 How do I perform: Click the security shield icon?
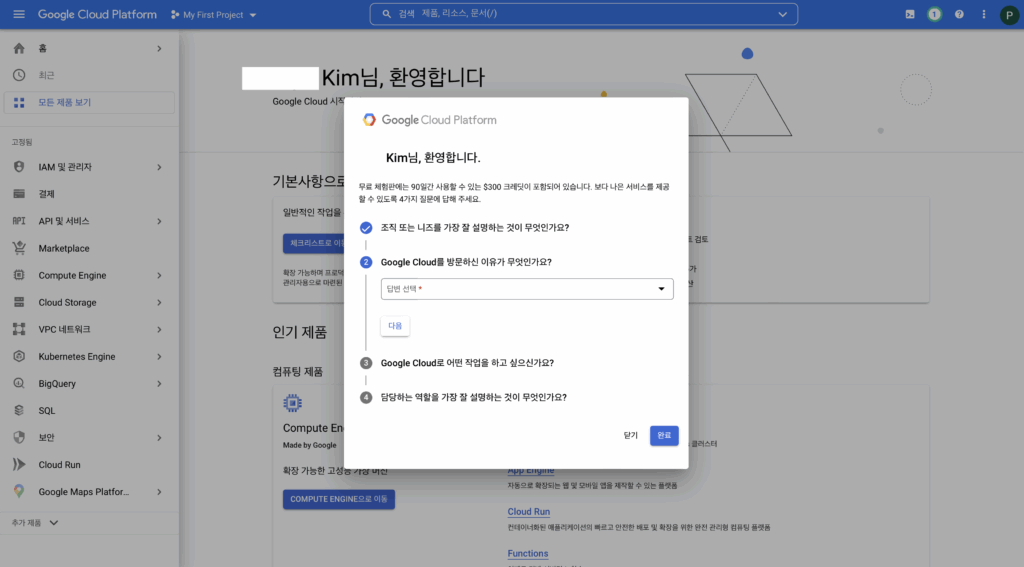(19, 437)
